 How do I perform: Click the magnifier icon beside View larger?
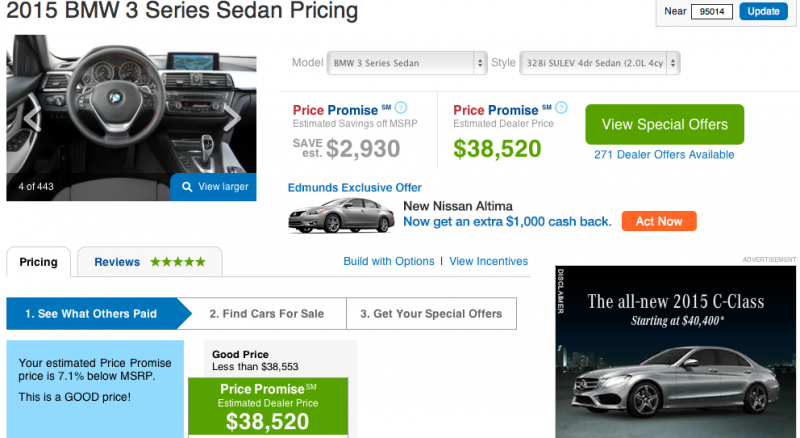[184, 187]
